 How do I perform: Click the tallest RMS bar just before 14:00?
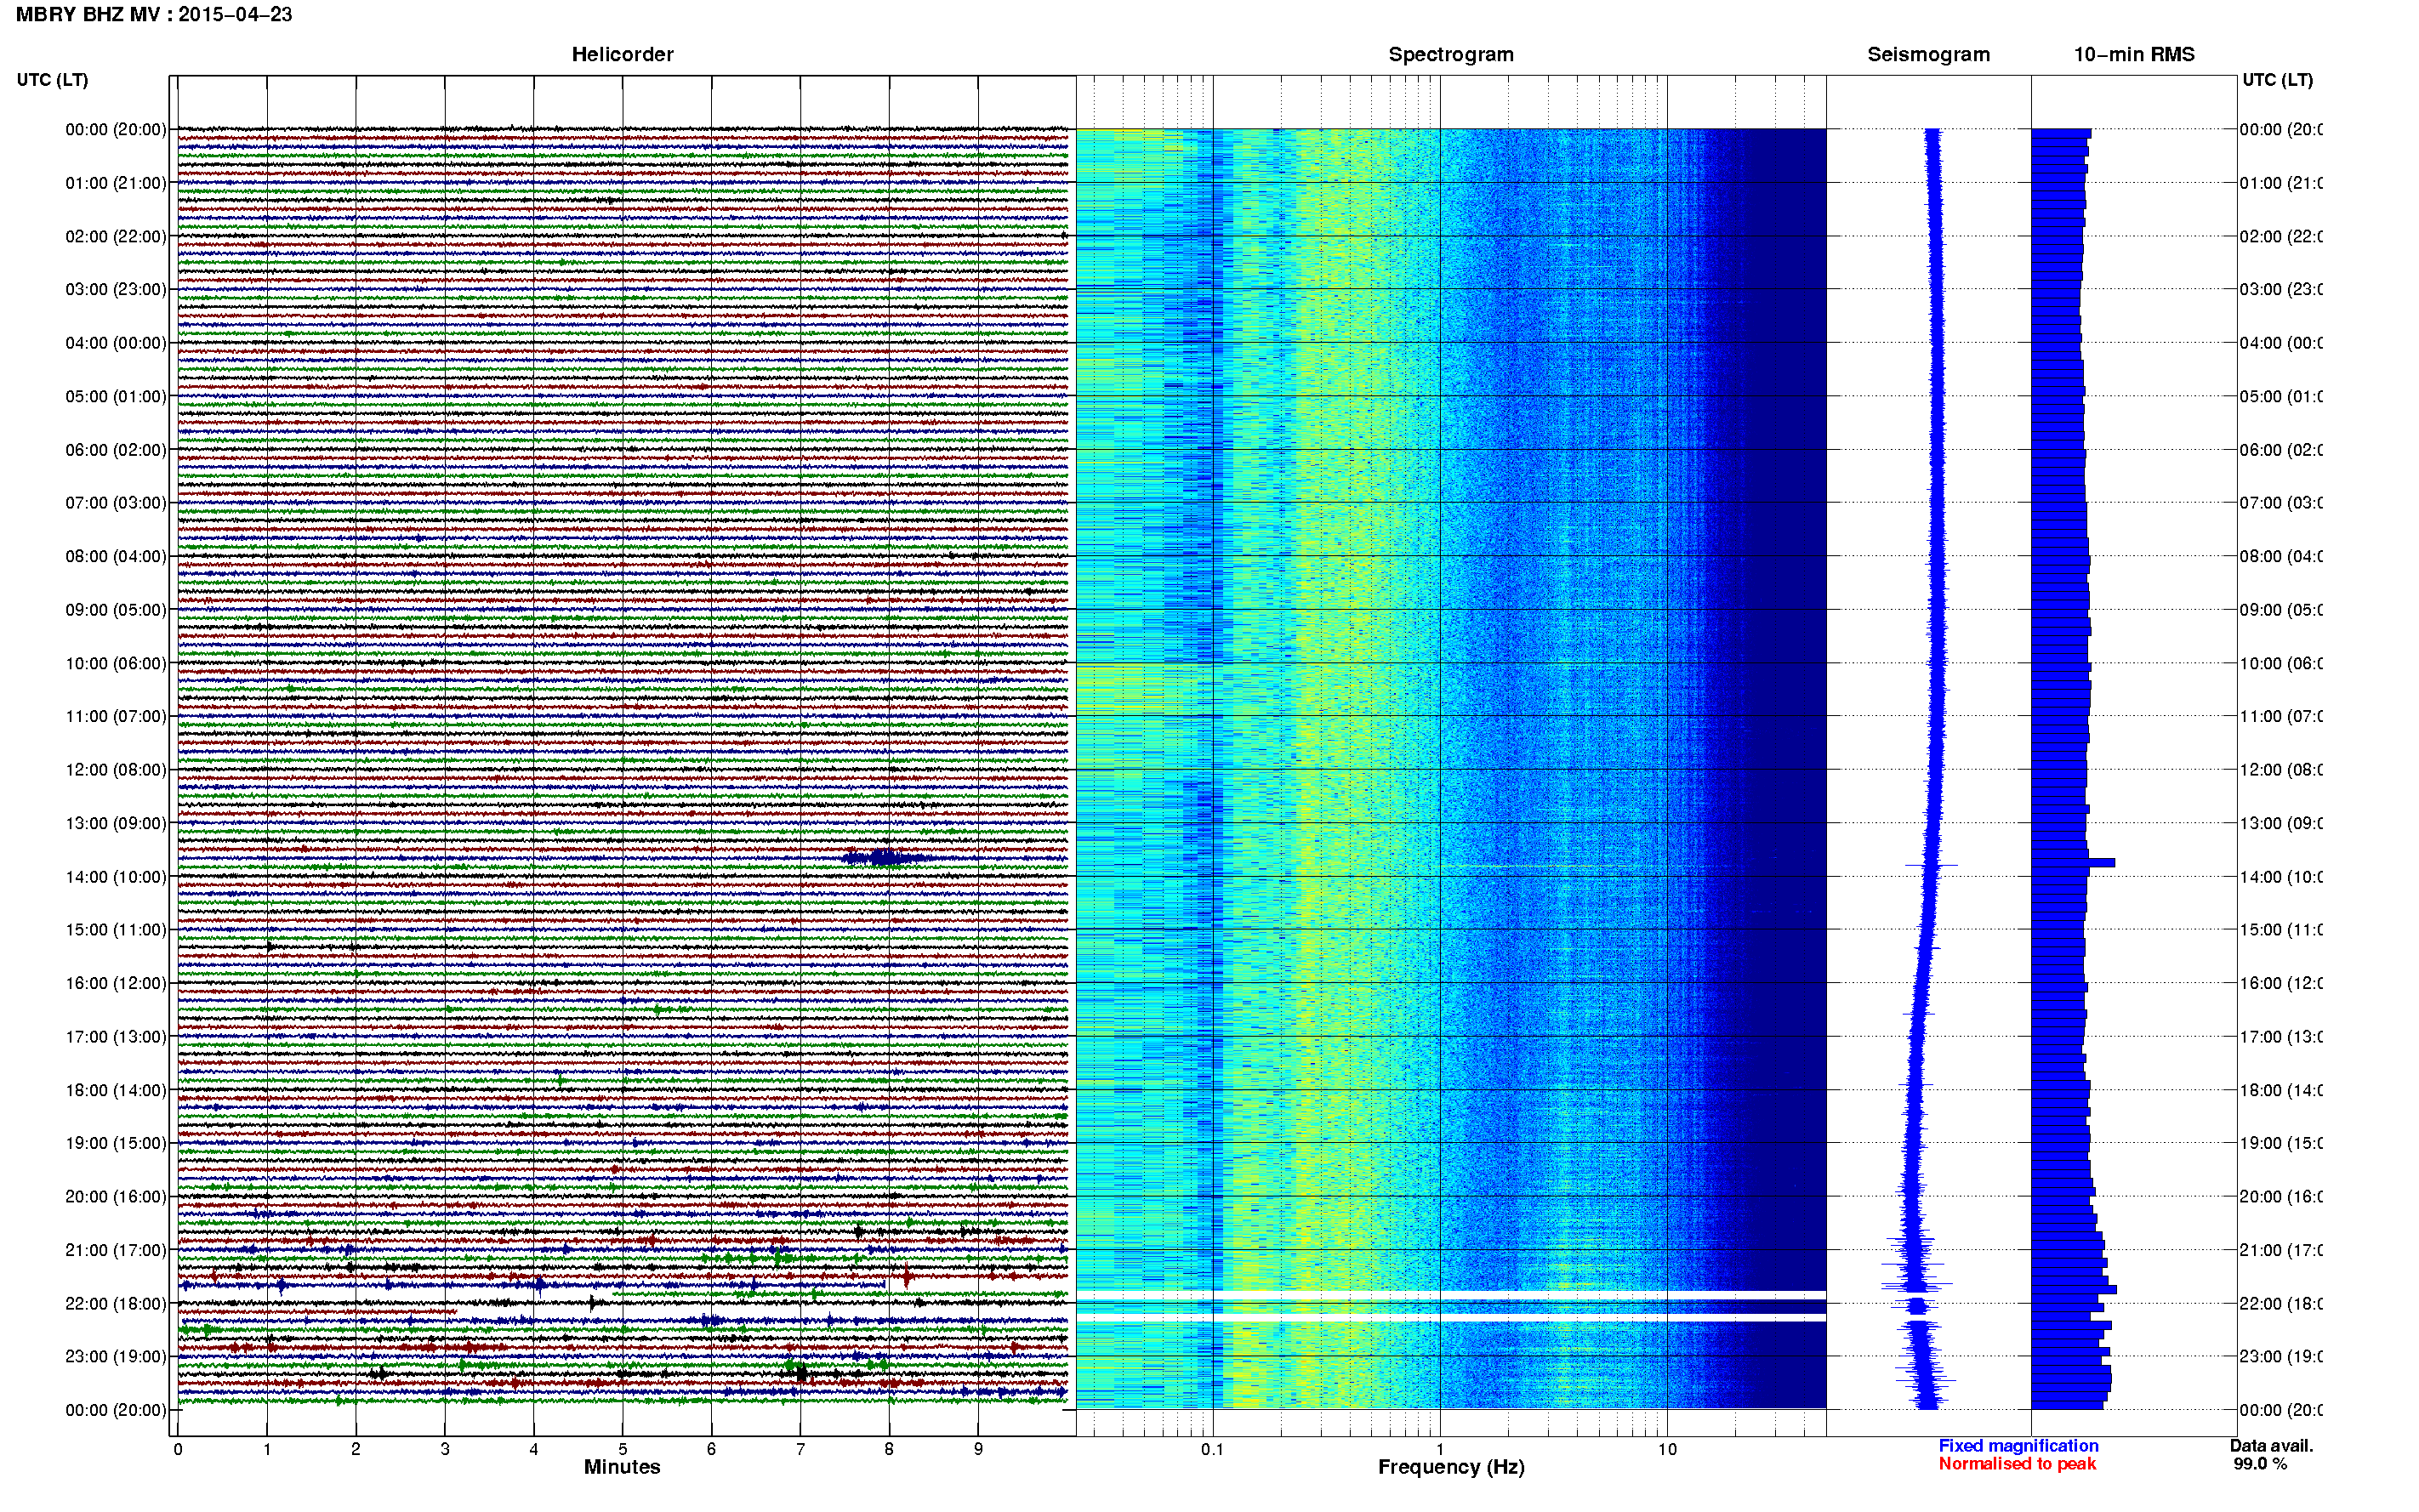2072,862
